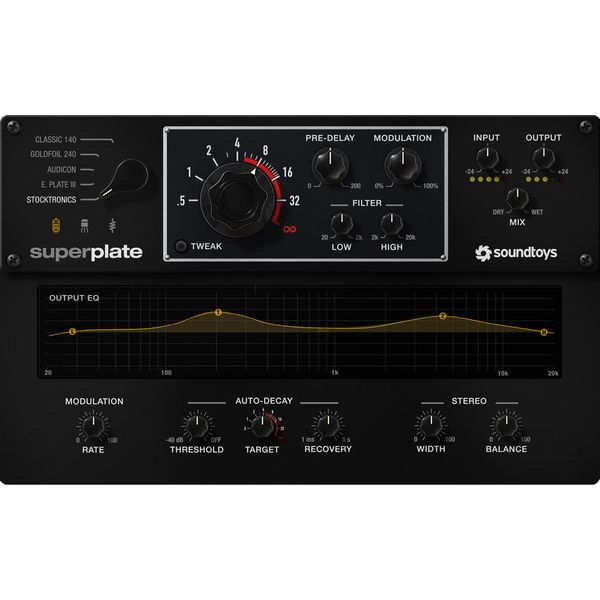Click the Input level knob

(487, 157)
